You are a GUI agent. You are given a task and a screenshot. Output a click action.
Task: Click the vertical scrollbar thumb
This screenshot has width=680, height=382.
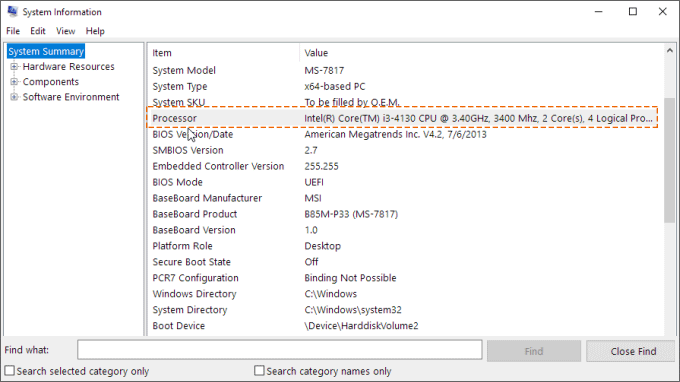(670, 160)
